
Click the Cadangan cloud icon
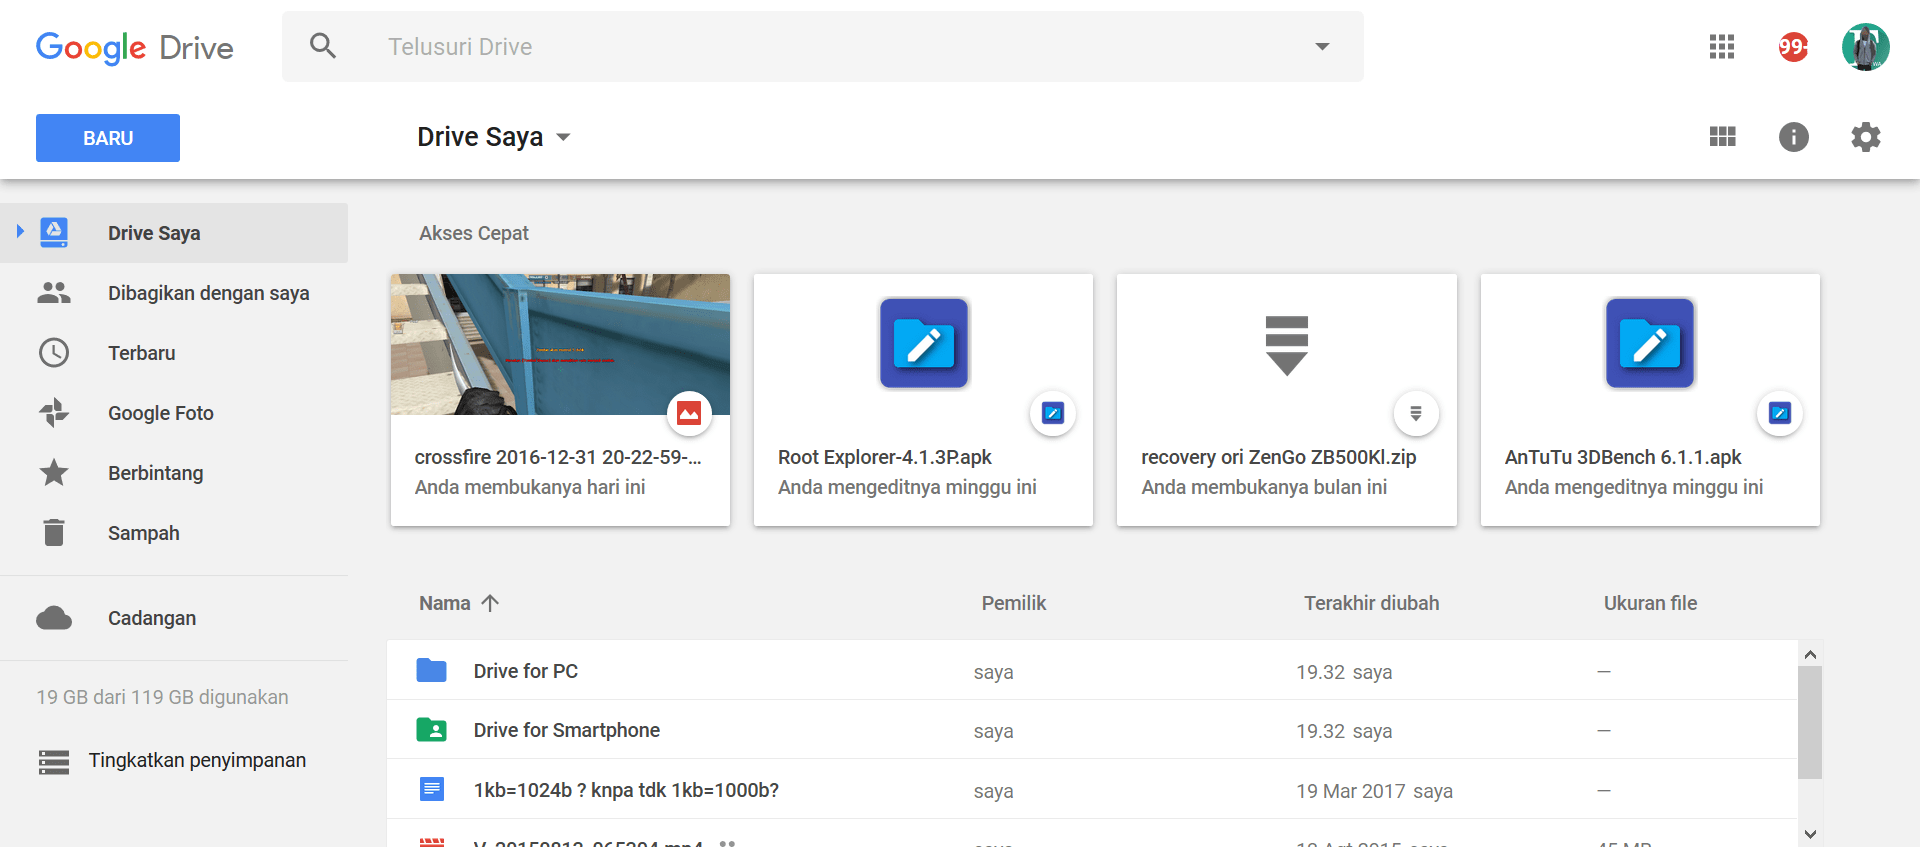54,618
